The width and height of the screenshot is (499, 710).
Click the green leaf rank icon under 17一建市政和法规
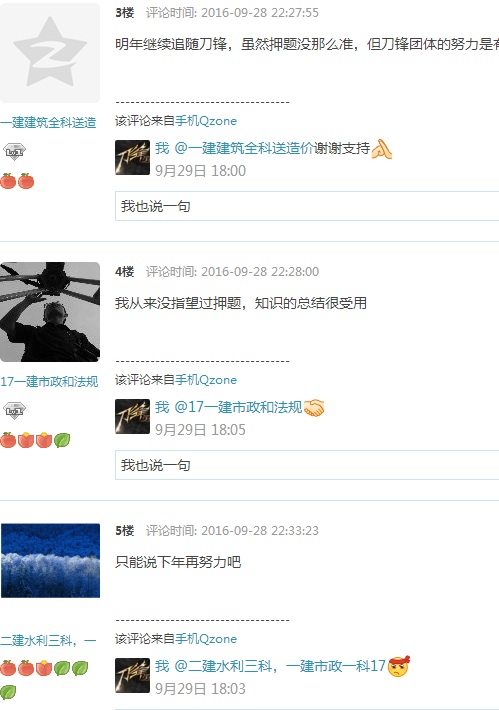pyautogui.click(x=62, y=440)
